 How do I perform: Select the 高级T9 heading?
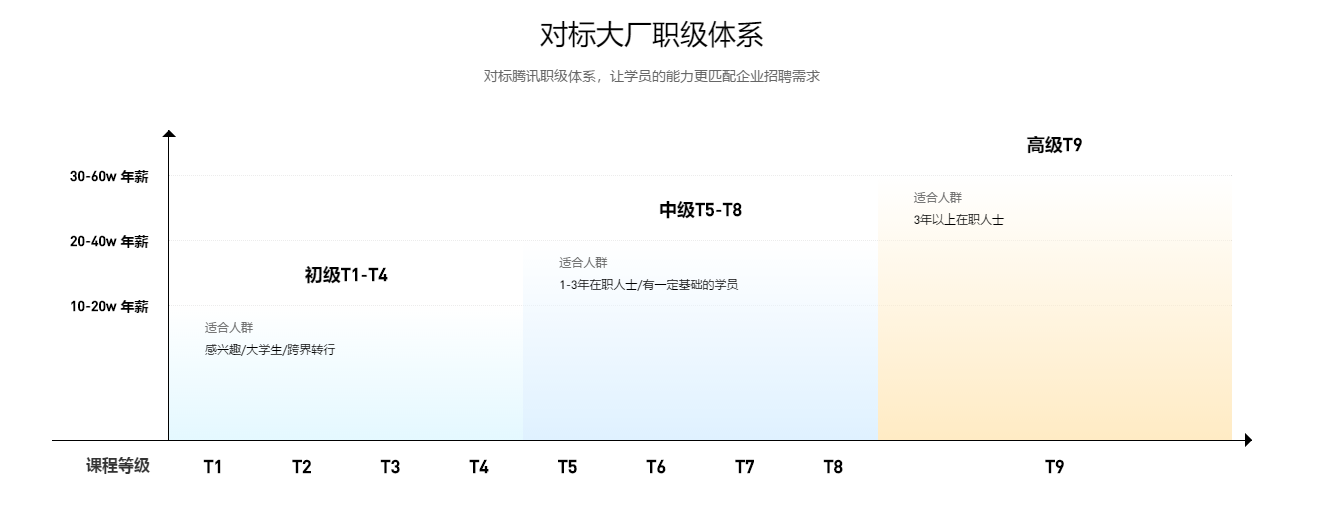coord(1054,145)
